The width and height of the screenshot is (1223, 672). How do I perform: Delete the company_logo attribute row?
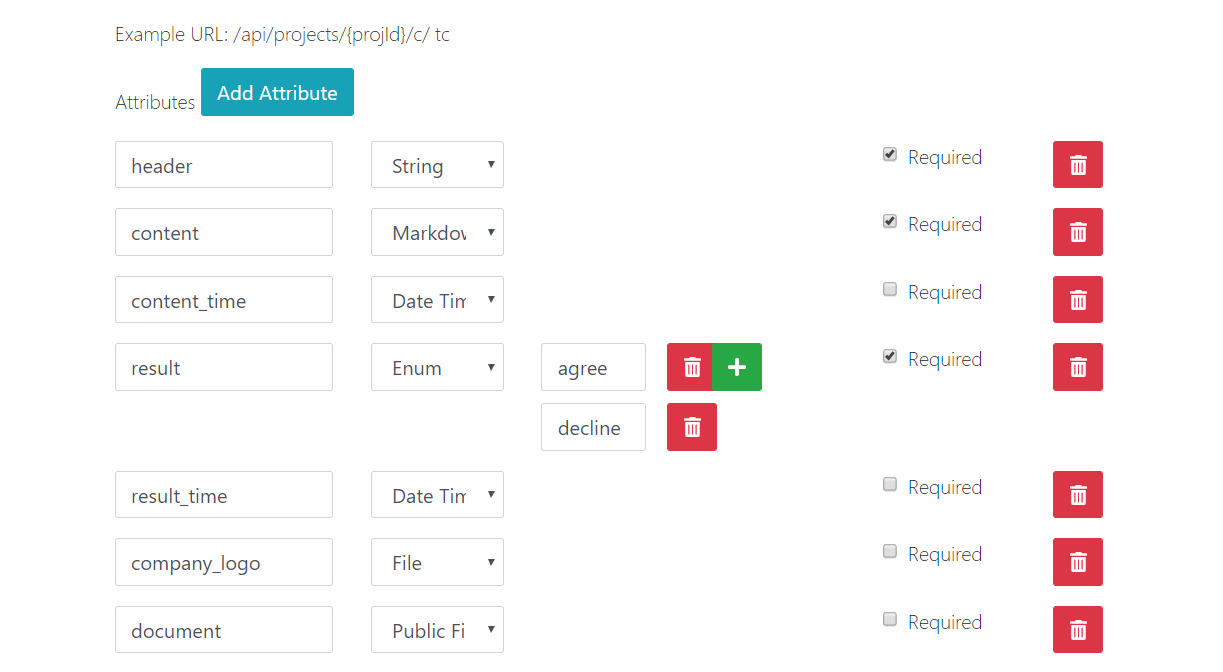point(1077,562)
